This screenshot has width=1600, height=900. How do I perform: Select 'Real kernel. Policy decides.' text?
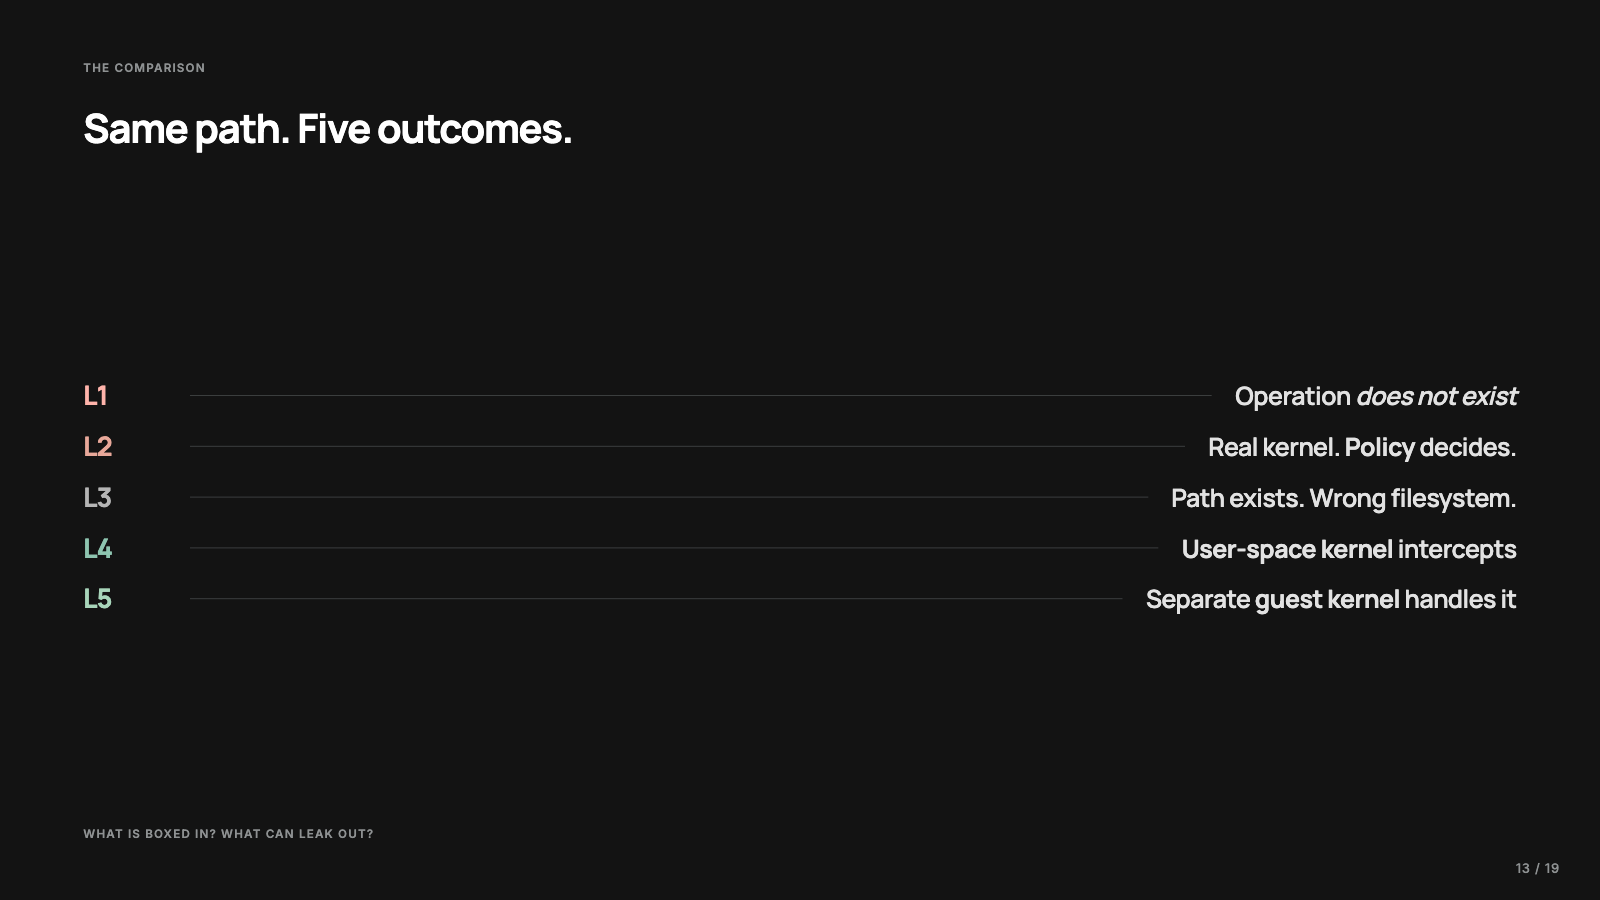pos(1362,448)
